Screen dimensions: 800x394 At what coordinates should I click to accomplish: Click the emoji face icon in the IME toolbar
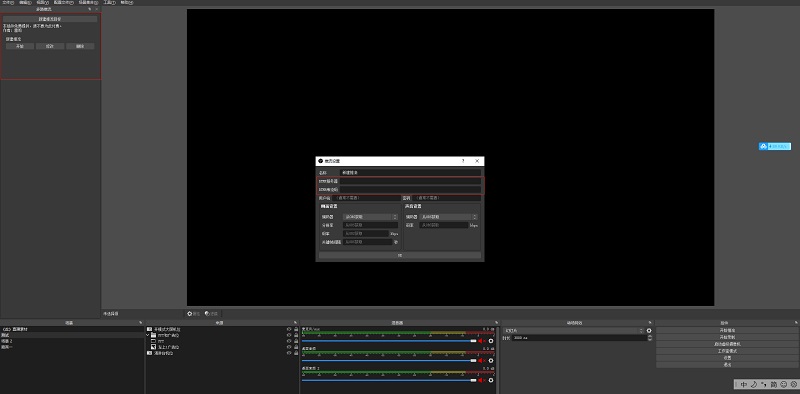[x=783, y=384]
